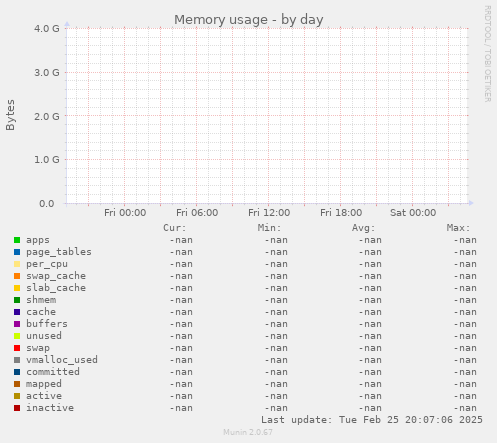Click the Max value in the swap row

465,348
